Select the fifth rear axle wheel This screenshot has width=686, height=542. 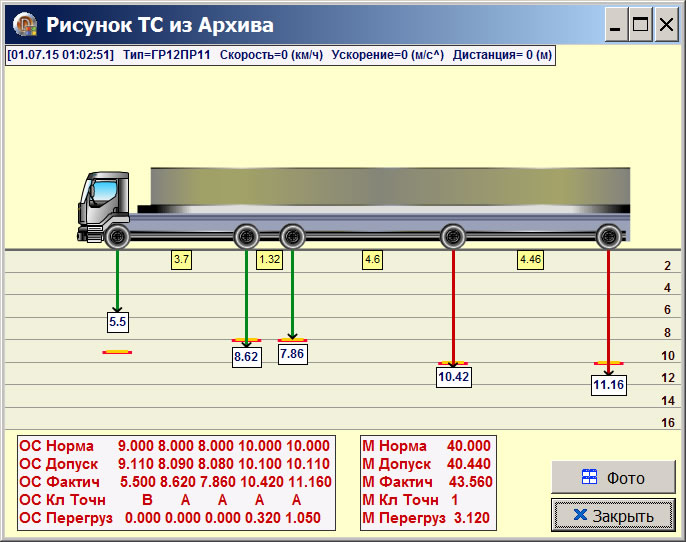pyautogui.click(x=608, y=237)
